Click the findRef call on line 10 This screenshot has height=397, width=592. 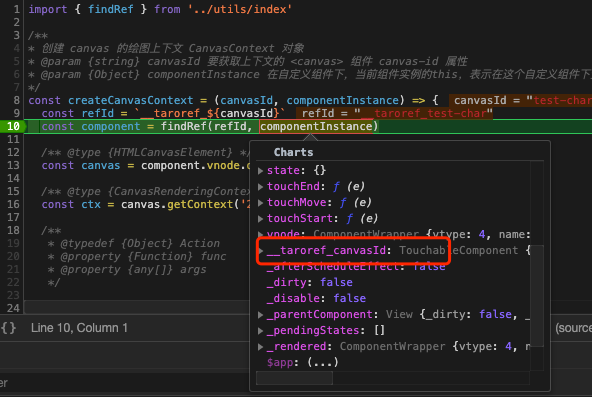coord(184,126)
